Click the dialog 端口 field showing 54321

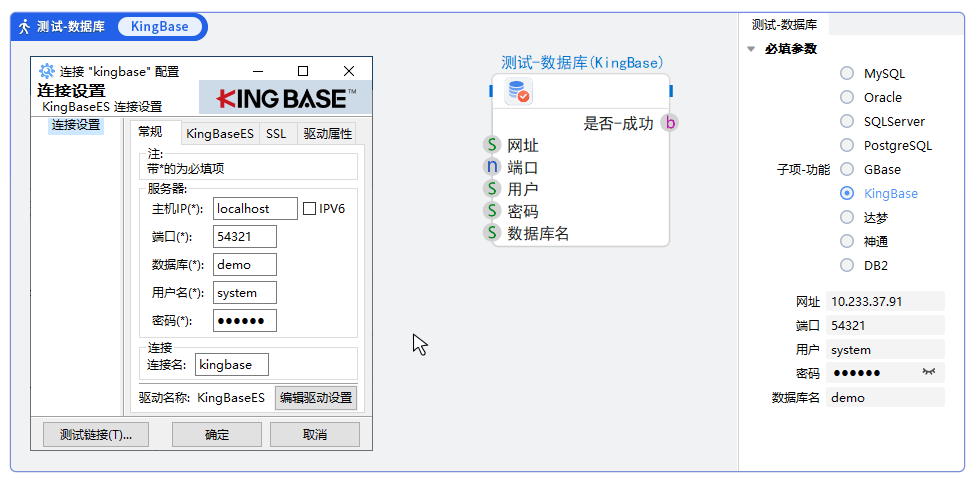pos(245,237)
